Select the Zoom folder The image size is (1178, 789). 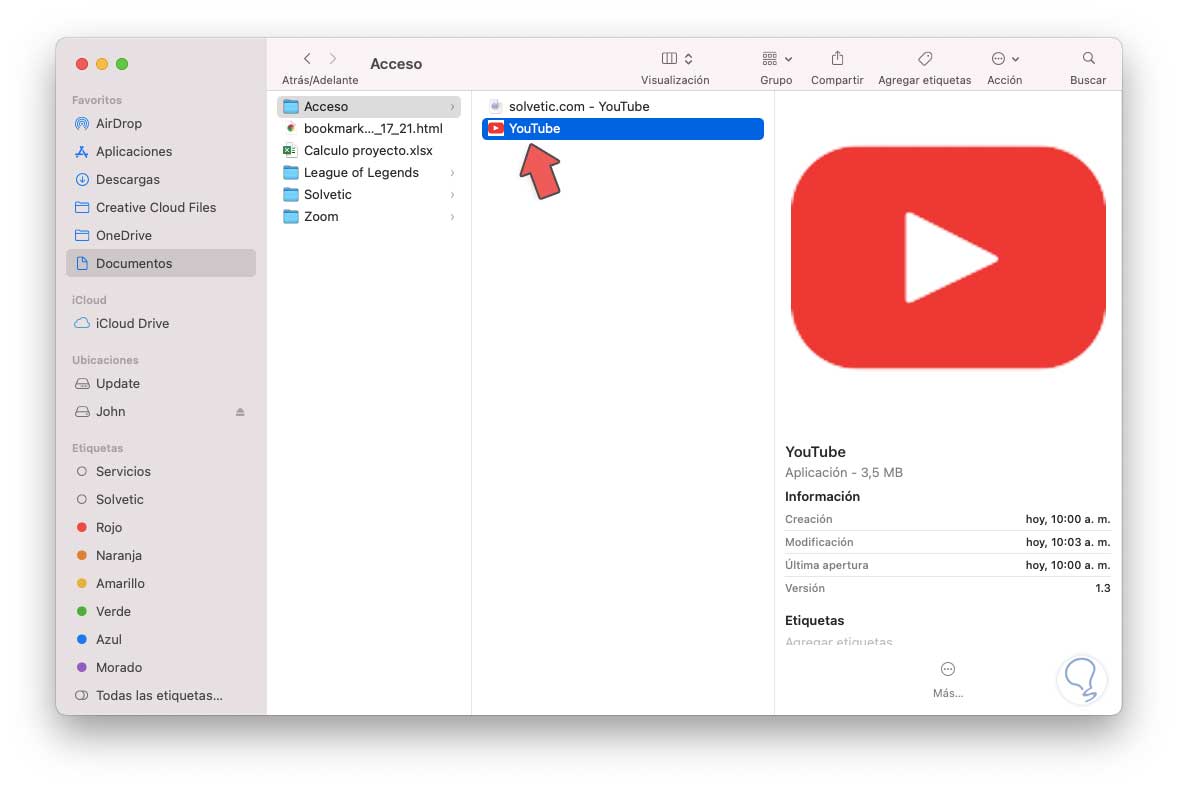click(x=369, y=216)
